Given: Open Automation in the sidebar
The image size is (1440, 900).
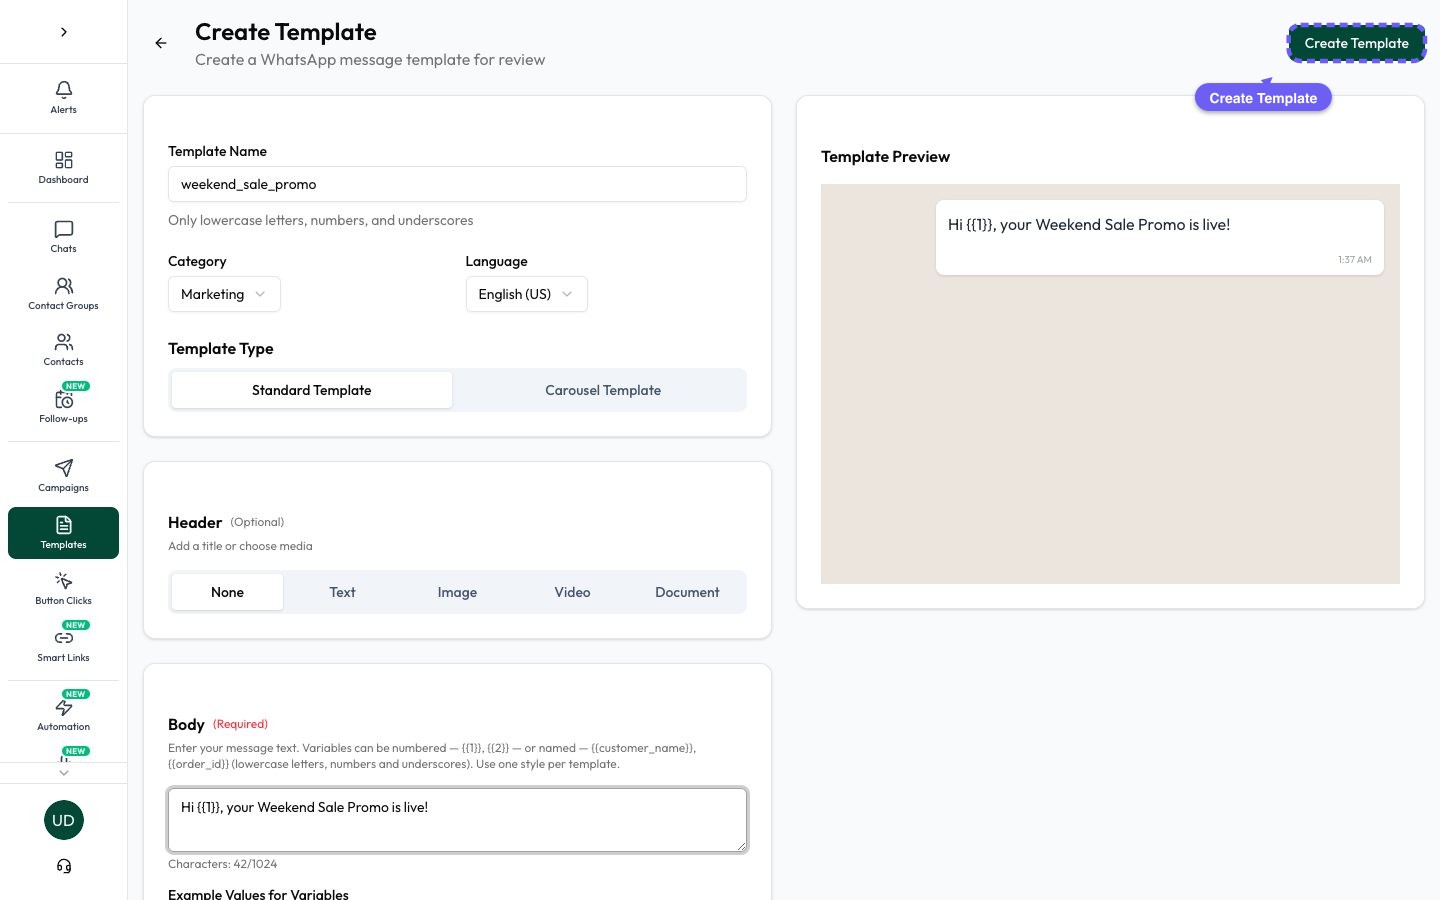Looking at the screenshot, I should pyautogui.click(x=63, y=715).
